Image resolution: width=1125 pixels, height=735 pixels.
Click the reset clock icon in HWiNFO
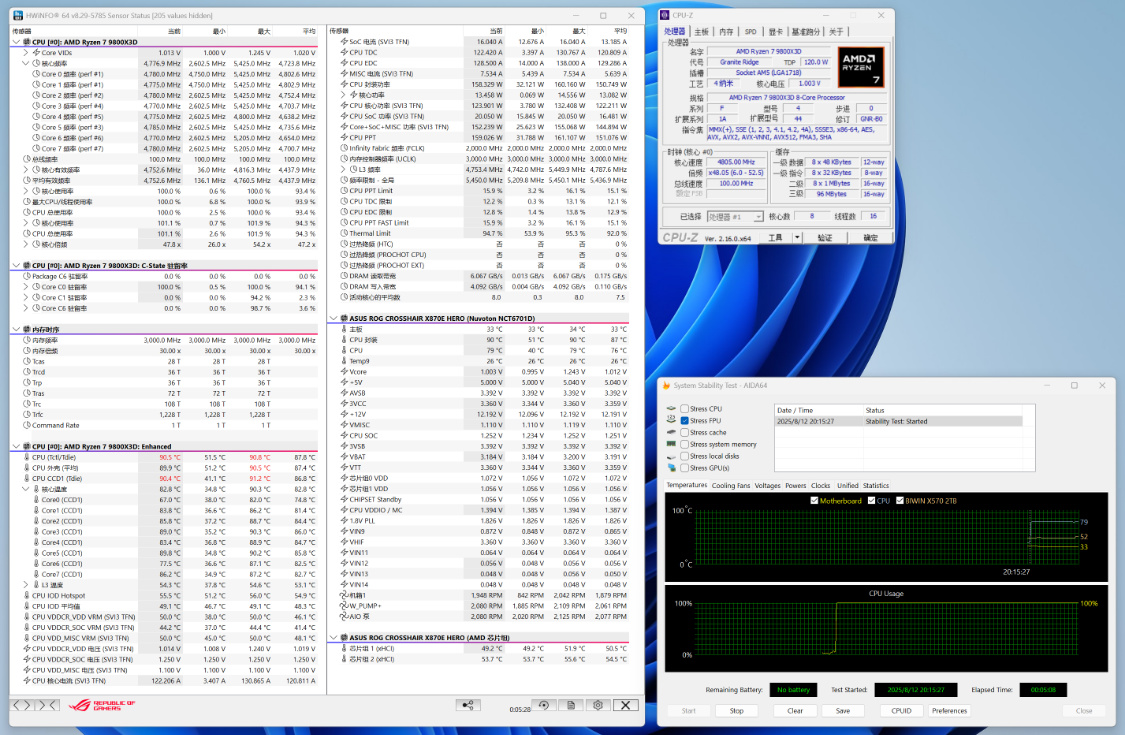(x=544, y=705)
